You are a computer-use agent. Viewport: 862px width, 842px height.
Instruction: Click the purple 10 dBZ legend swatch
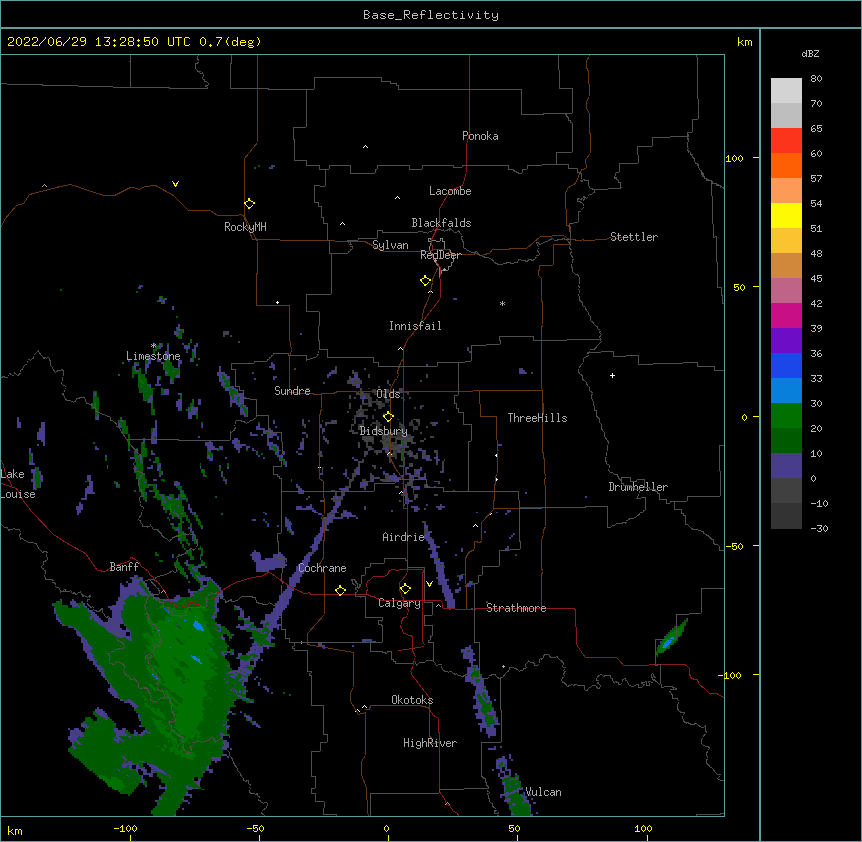coord(786,466)
